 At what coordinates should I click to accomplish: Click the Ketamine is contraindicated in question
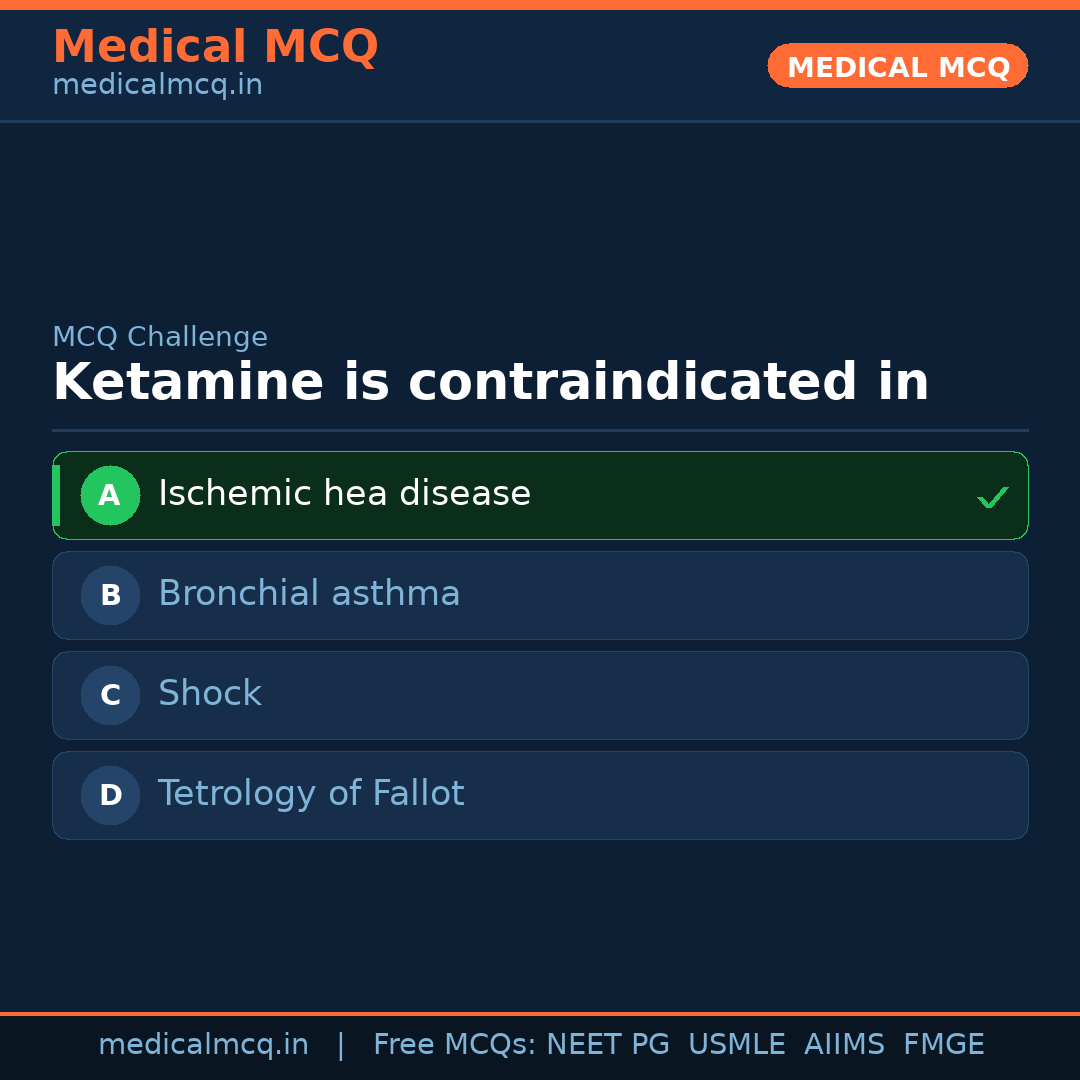490,383
